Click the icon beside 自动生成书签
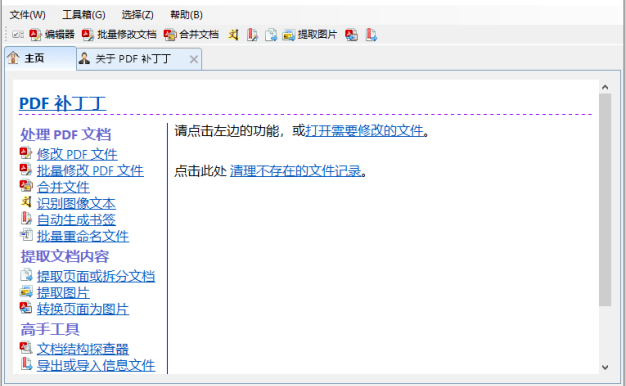626x386 pixels. click(26, 218)
